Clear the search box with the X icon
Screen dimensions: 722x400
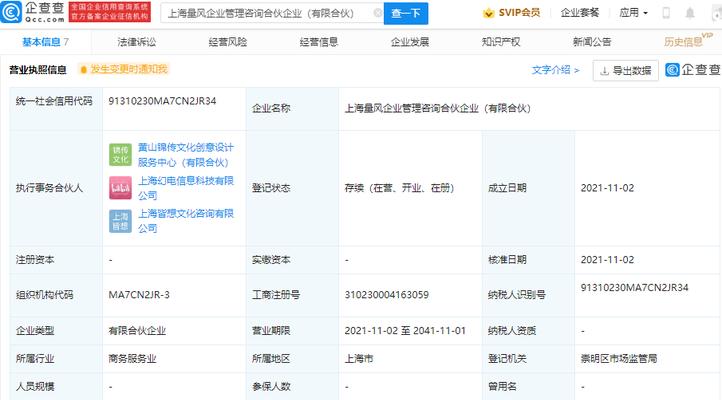[378, 13]
